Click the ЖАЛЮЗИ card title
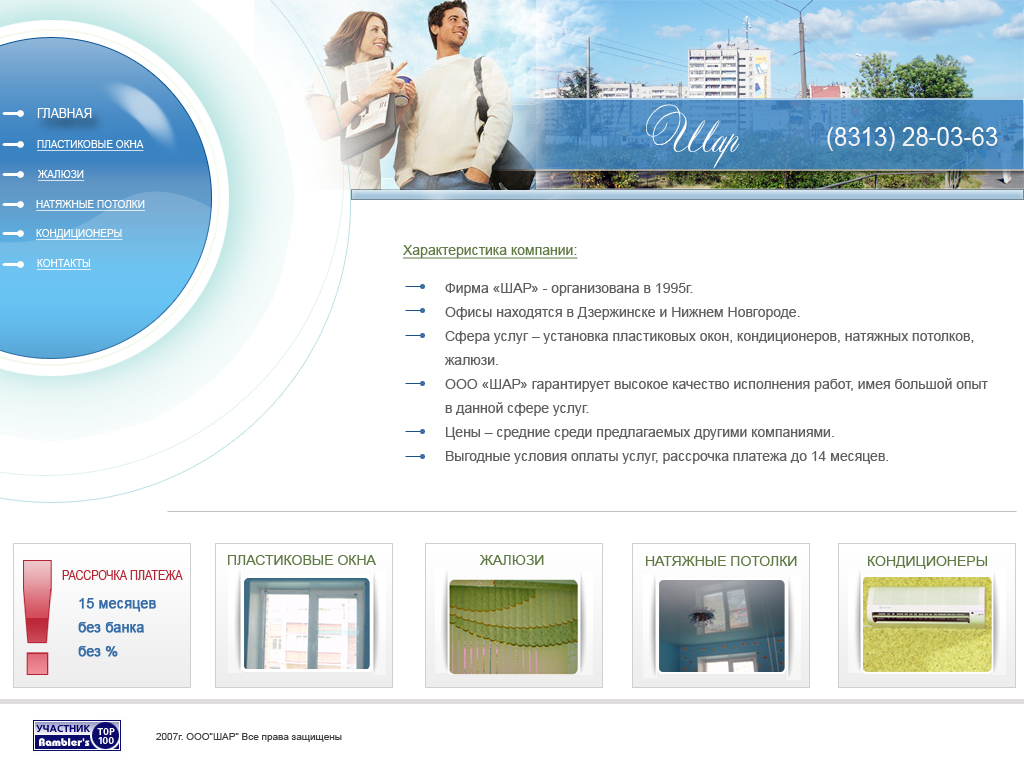This screenshot has width=1024, height=768. [512, 560]
